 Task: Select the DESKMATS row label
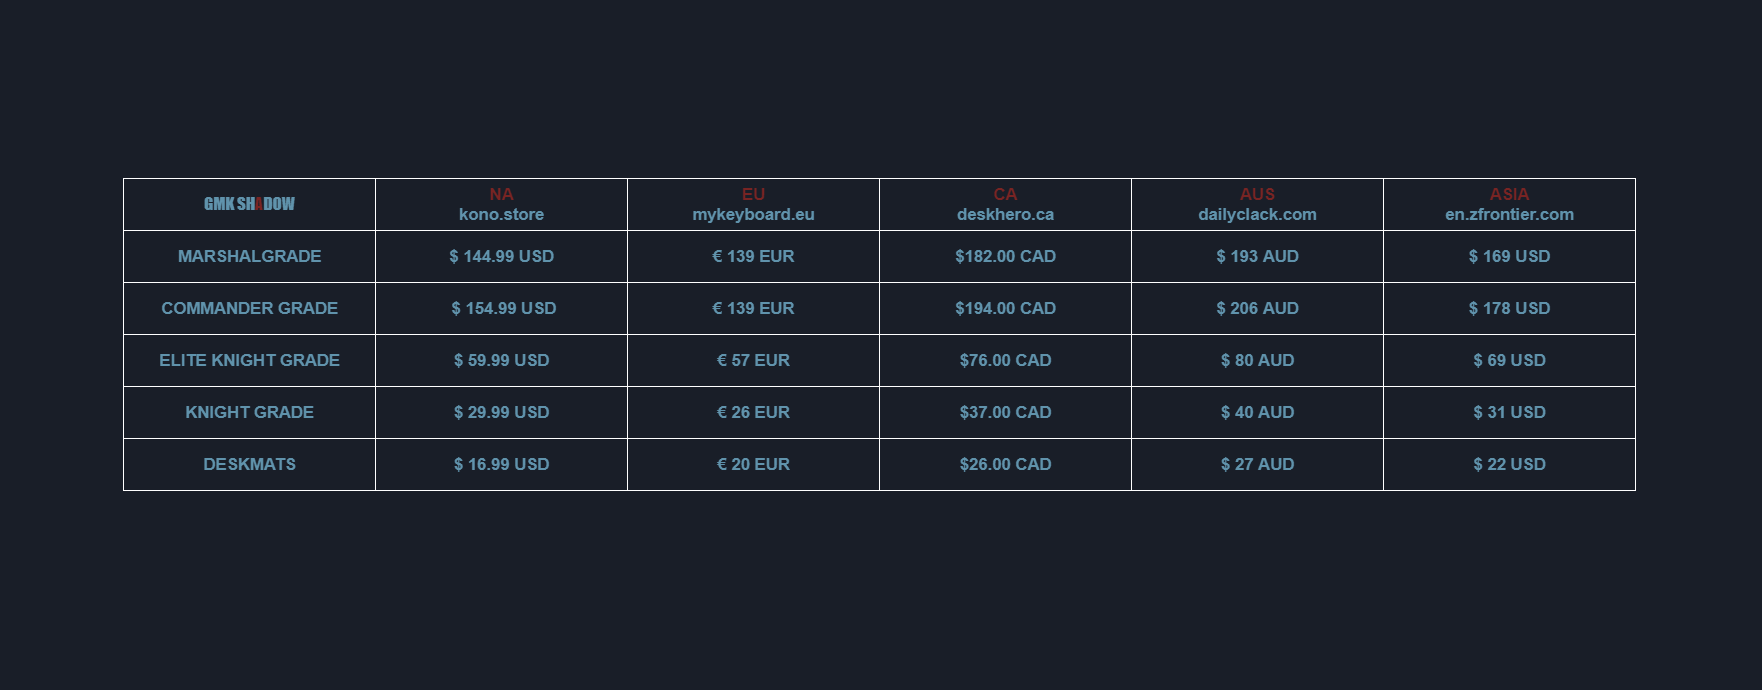click(x=249, y=464)
